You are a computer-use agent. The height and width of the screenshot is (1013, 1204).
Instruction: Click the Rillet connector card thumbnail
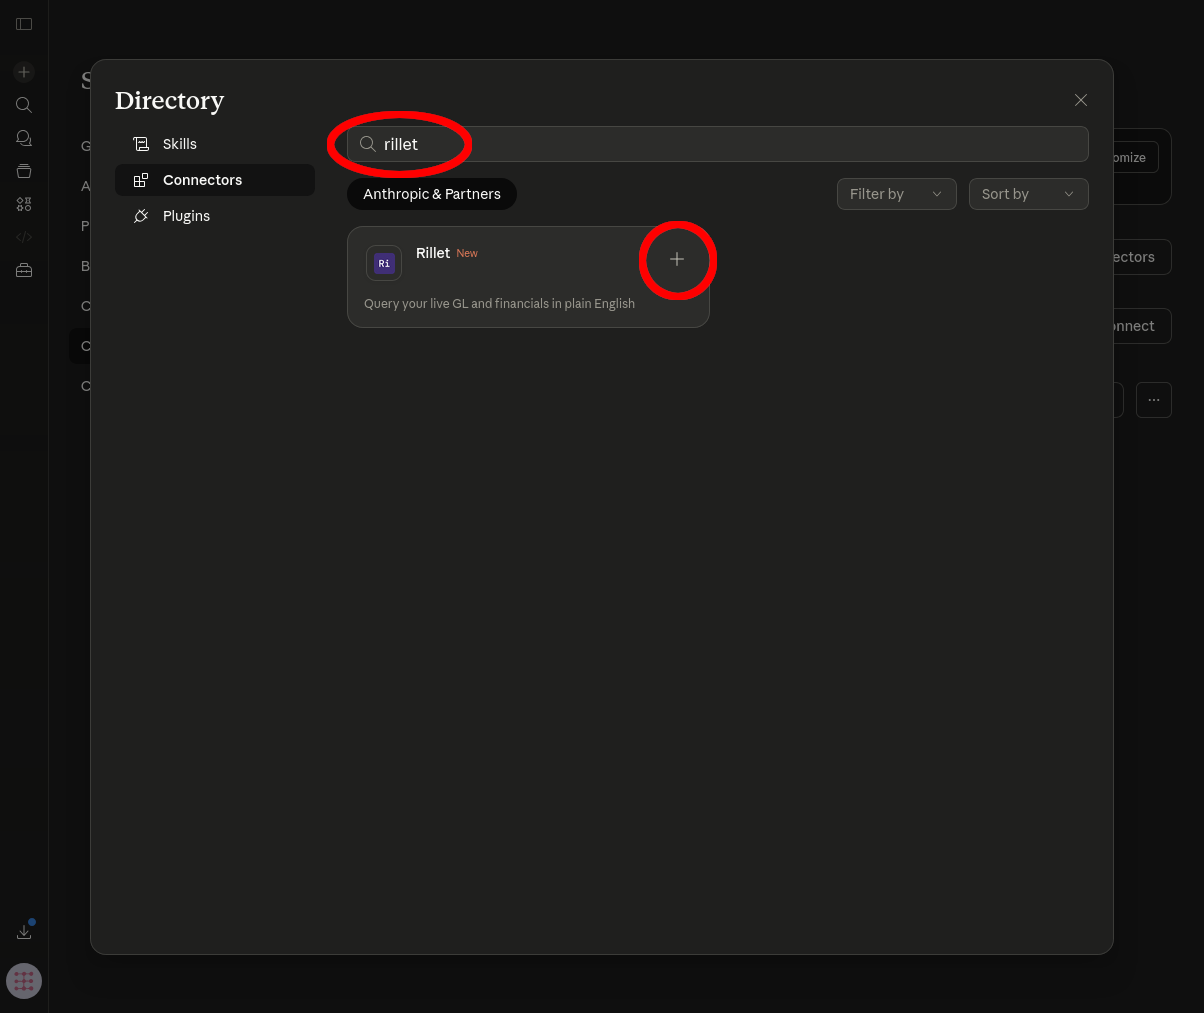pos(383,262)
